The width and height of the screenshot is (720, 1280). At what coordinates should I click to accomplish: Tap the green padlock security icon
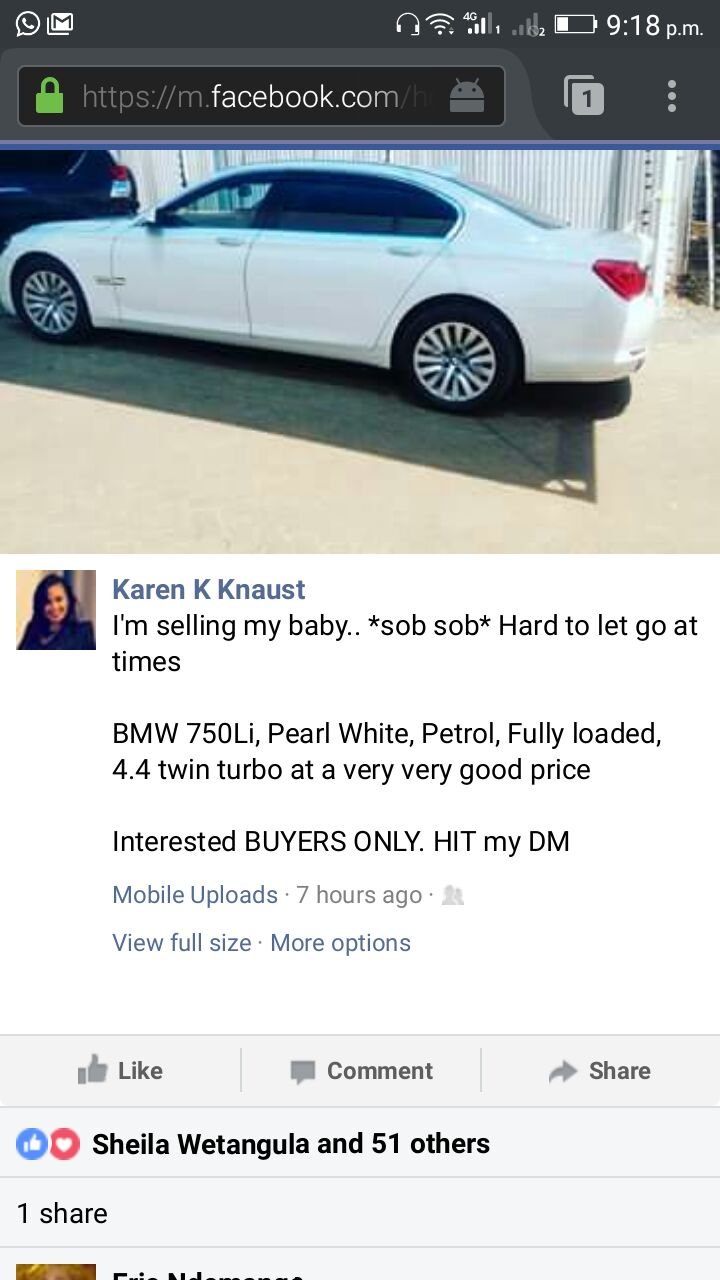click(49, 96)
